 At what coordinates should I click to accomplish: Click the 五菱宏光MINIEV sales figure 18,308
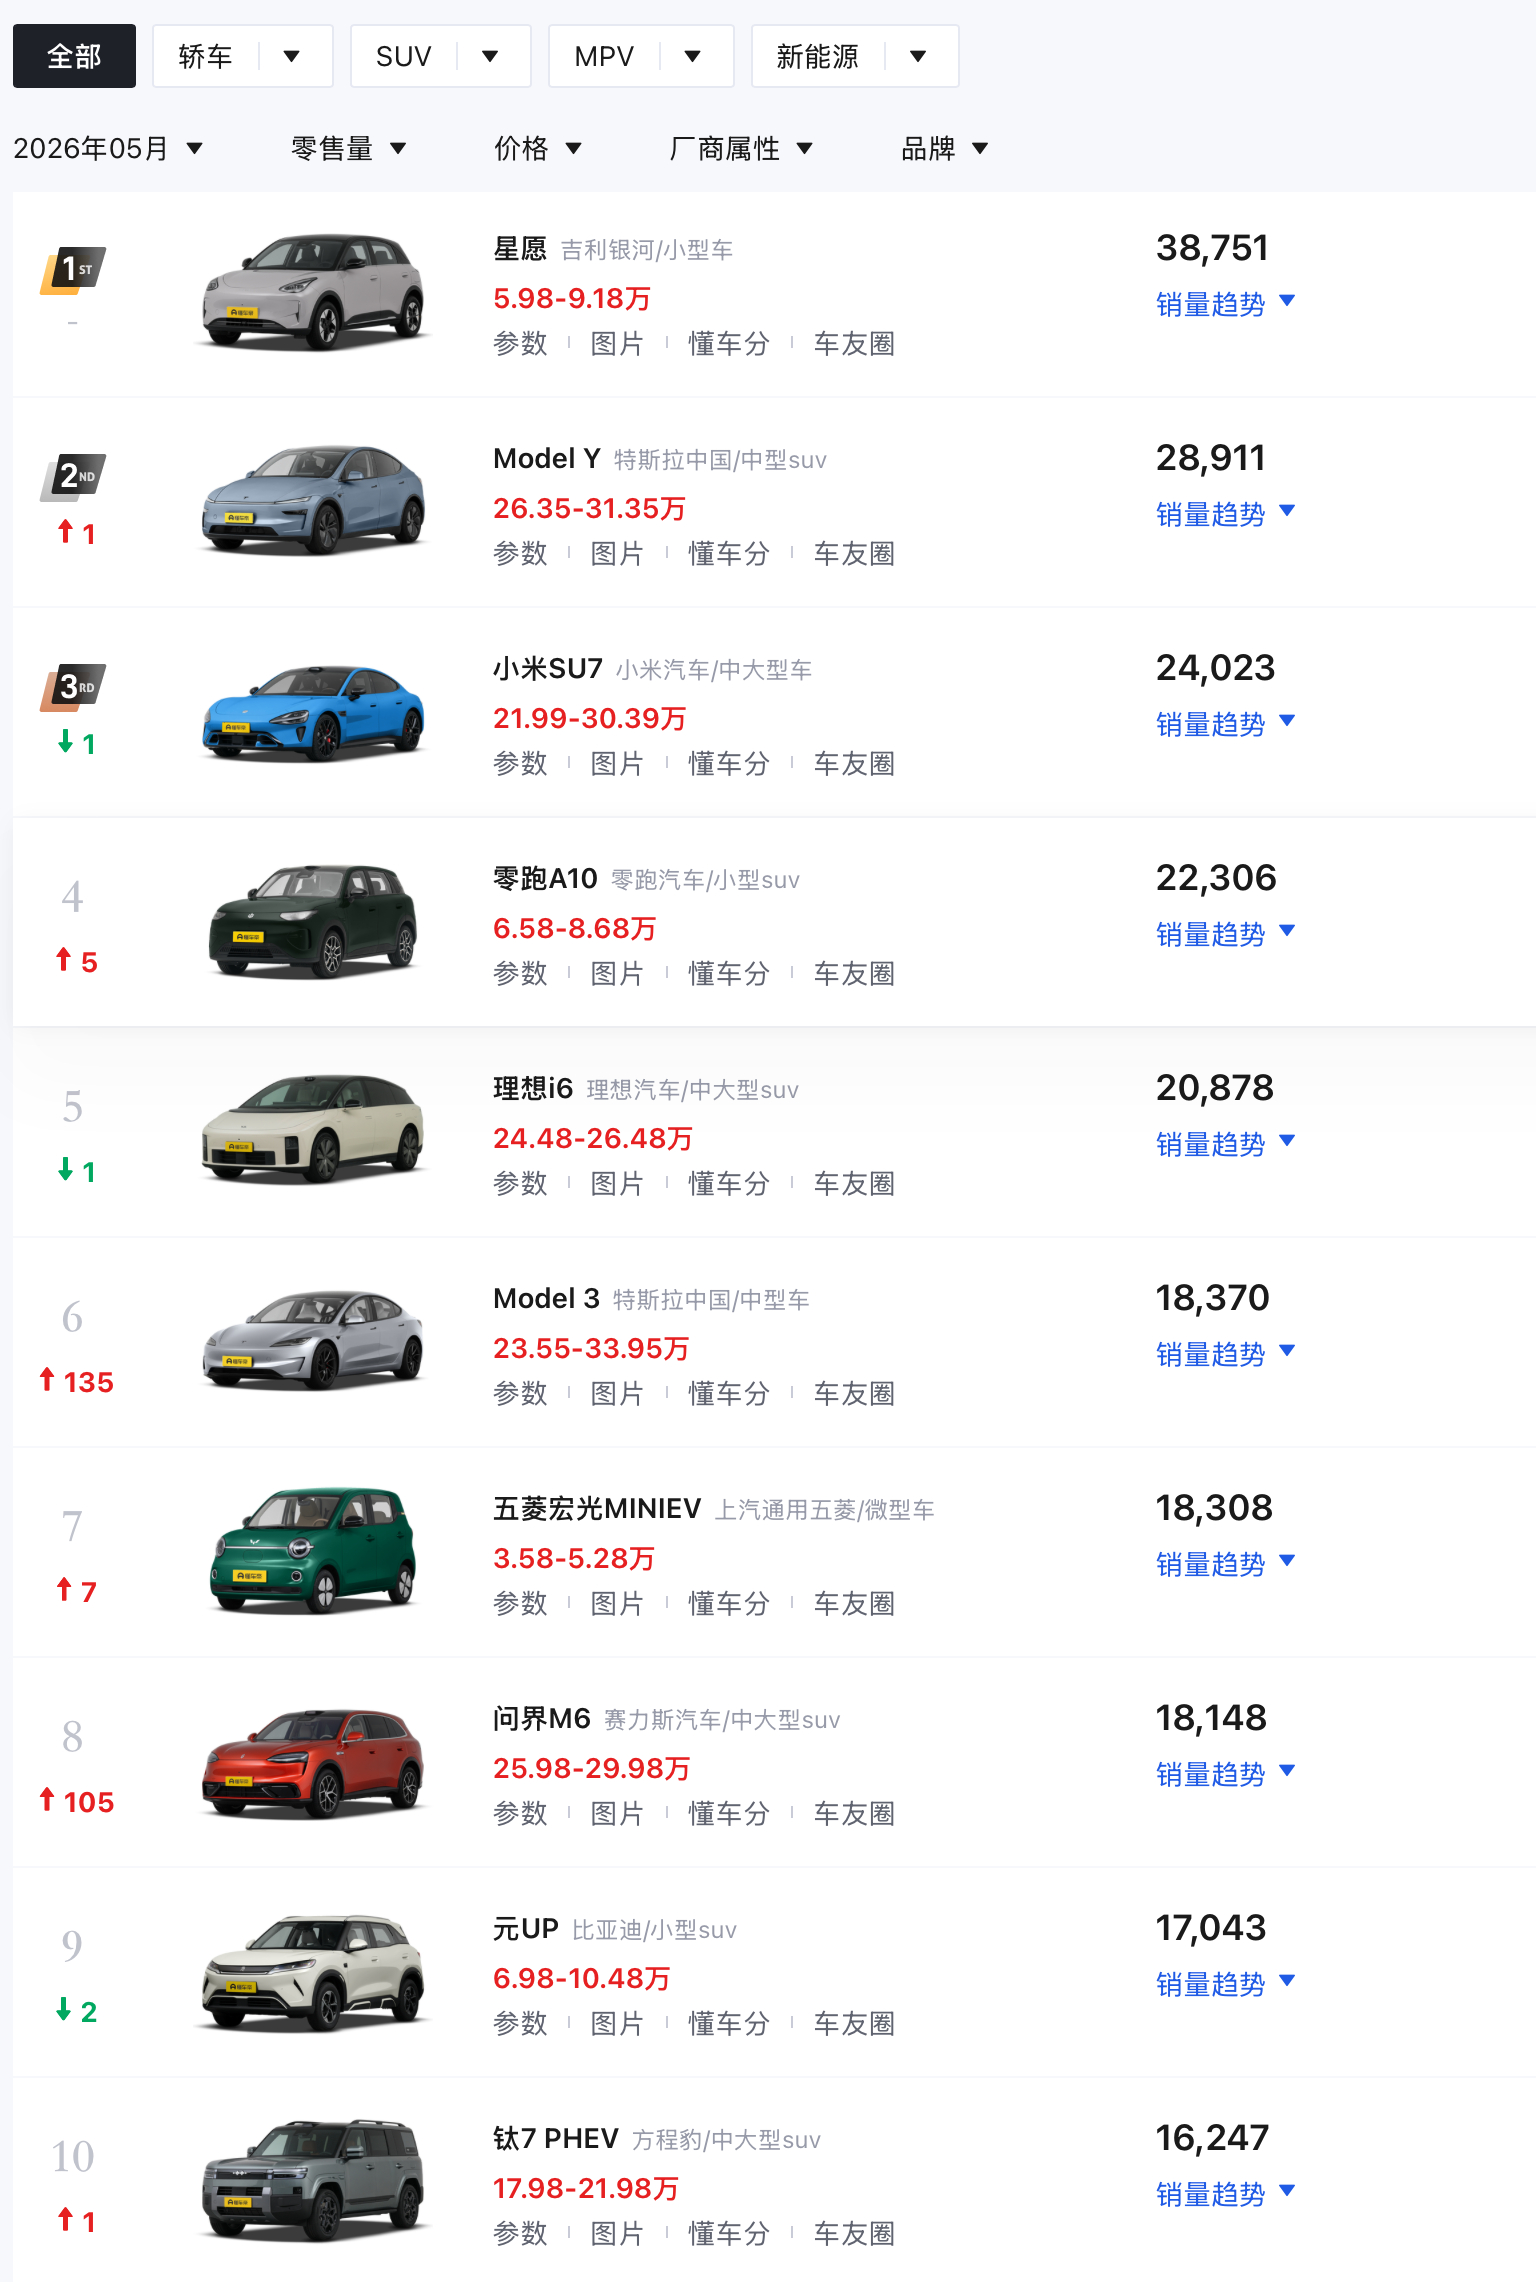point(1214,1508)
